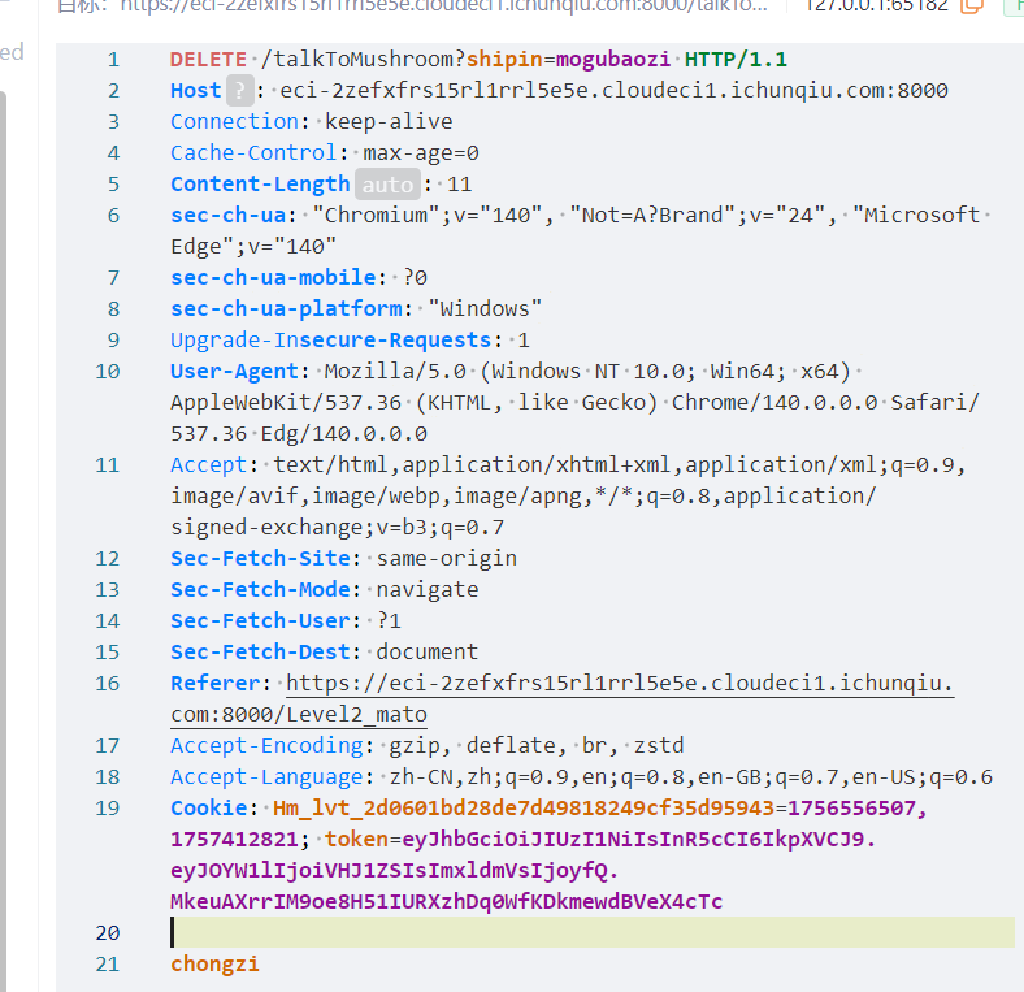This screenshot has width=1024, height=992.
Task: Click line number 1 in the gutter
Action: point(113,60)
